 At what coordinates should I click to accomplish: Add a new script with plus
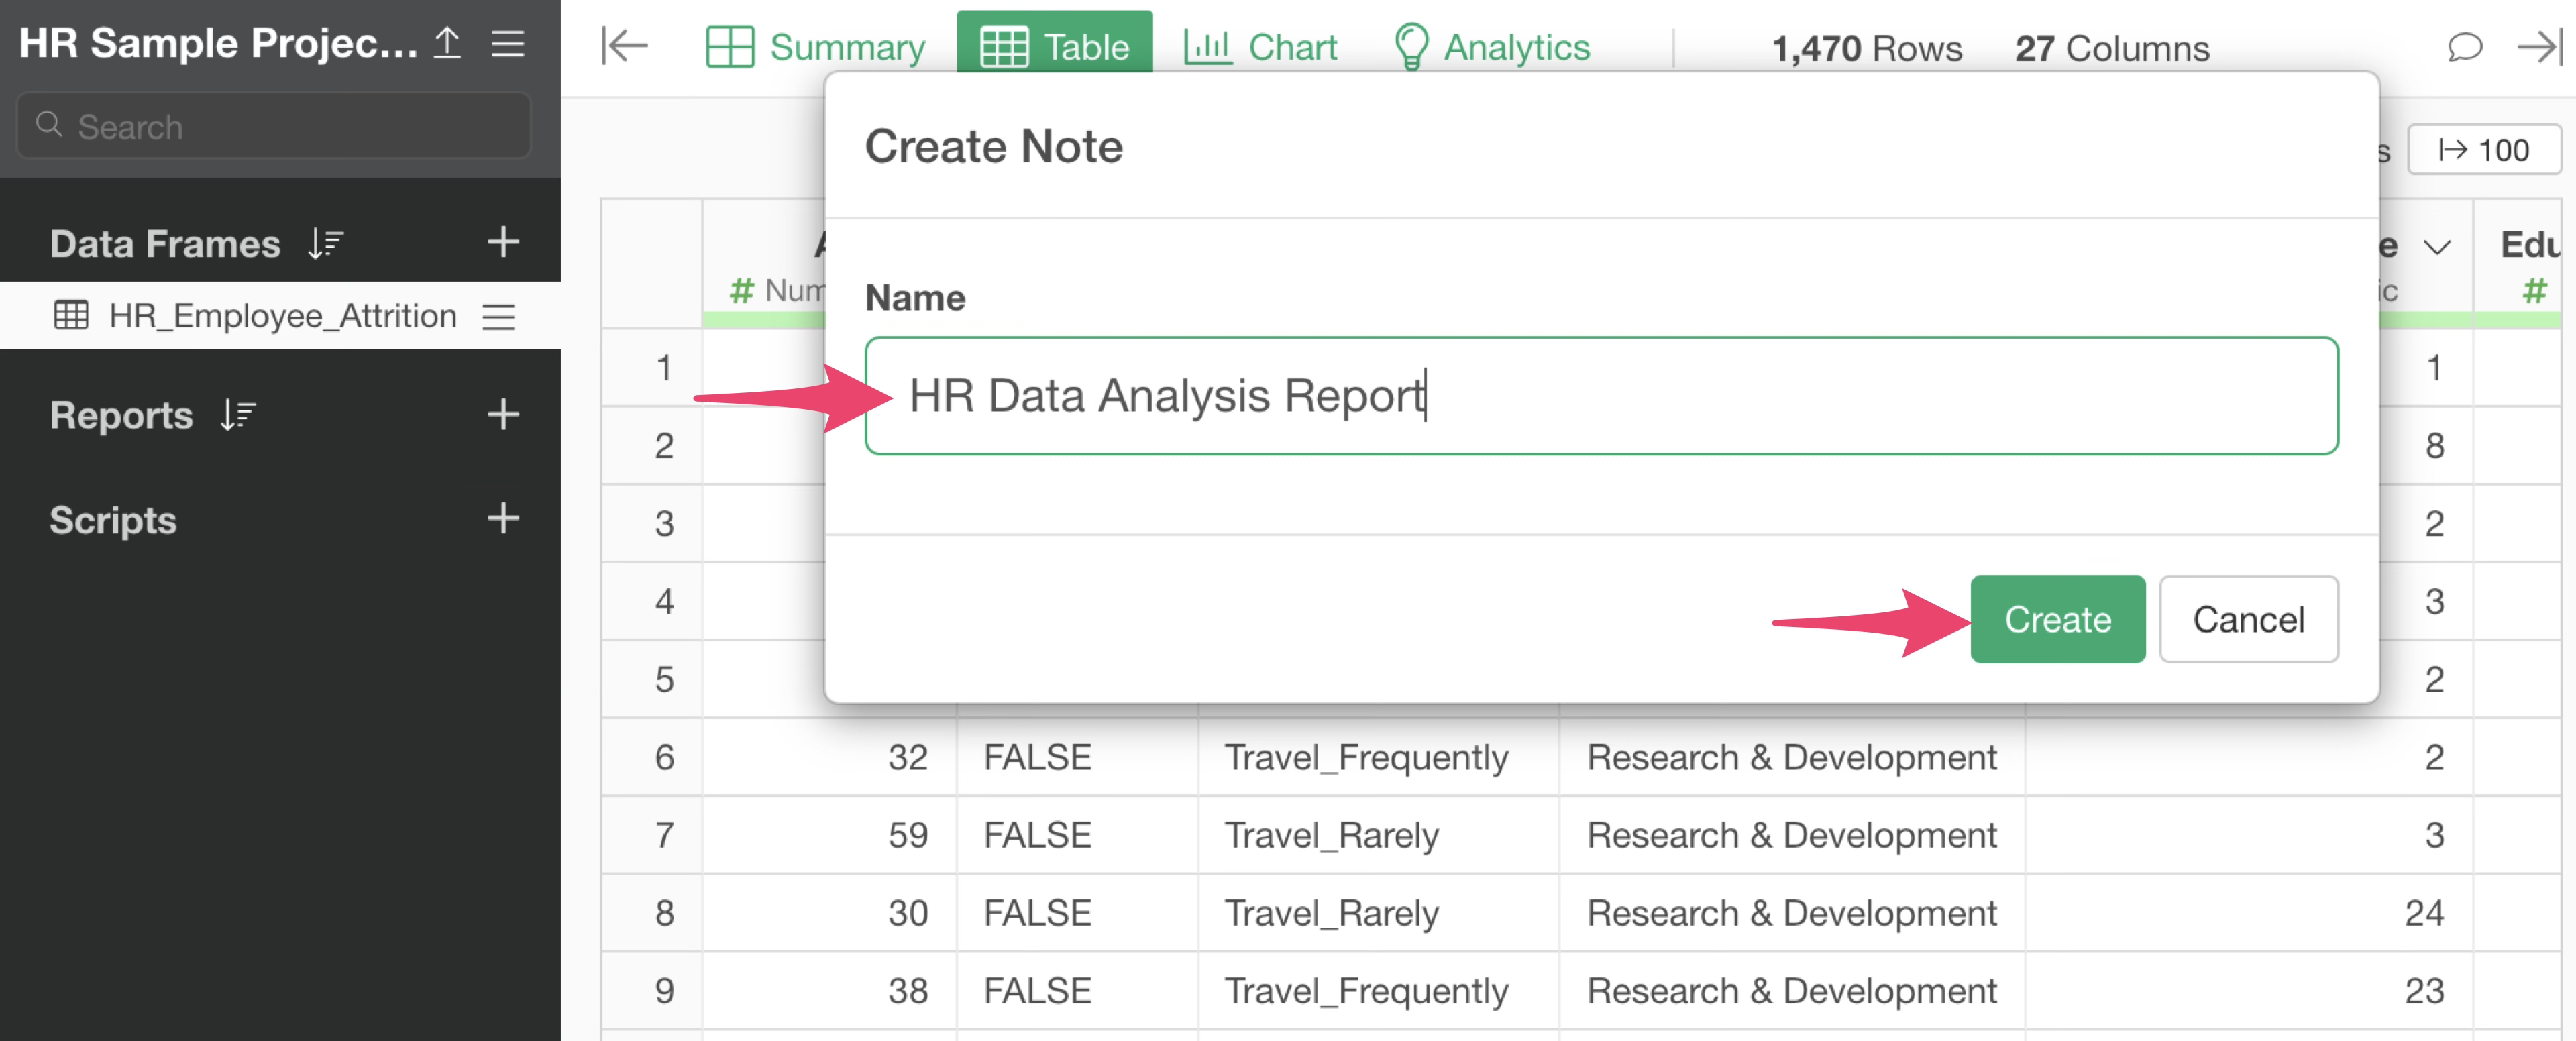[503, 518]
